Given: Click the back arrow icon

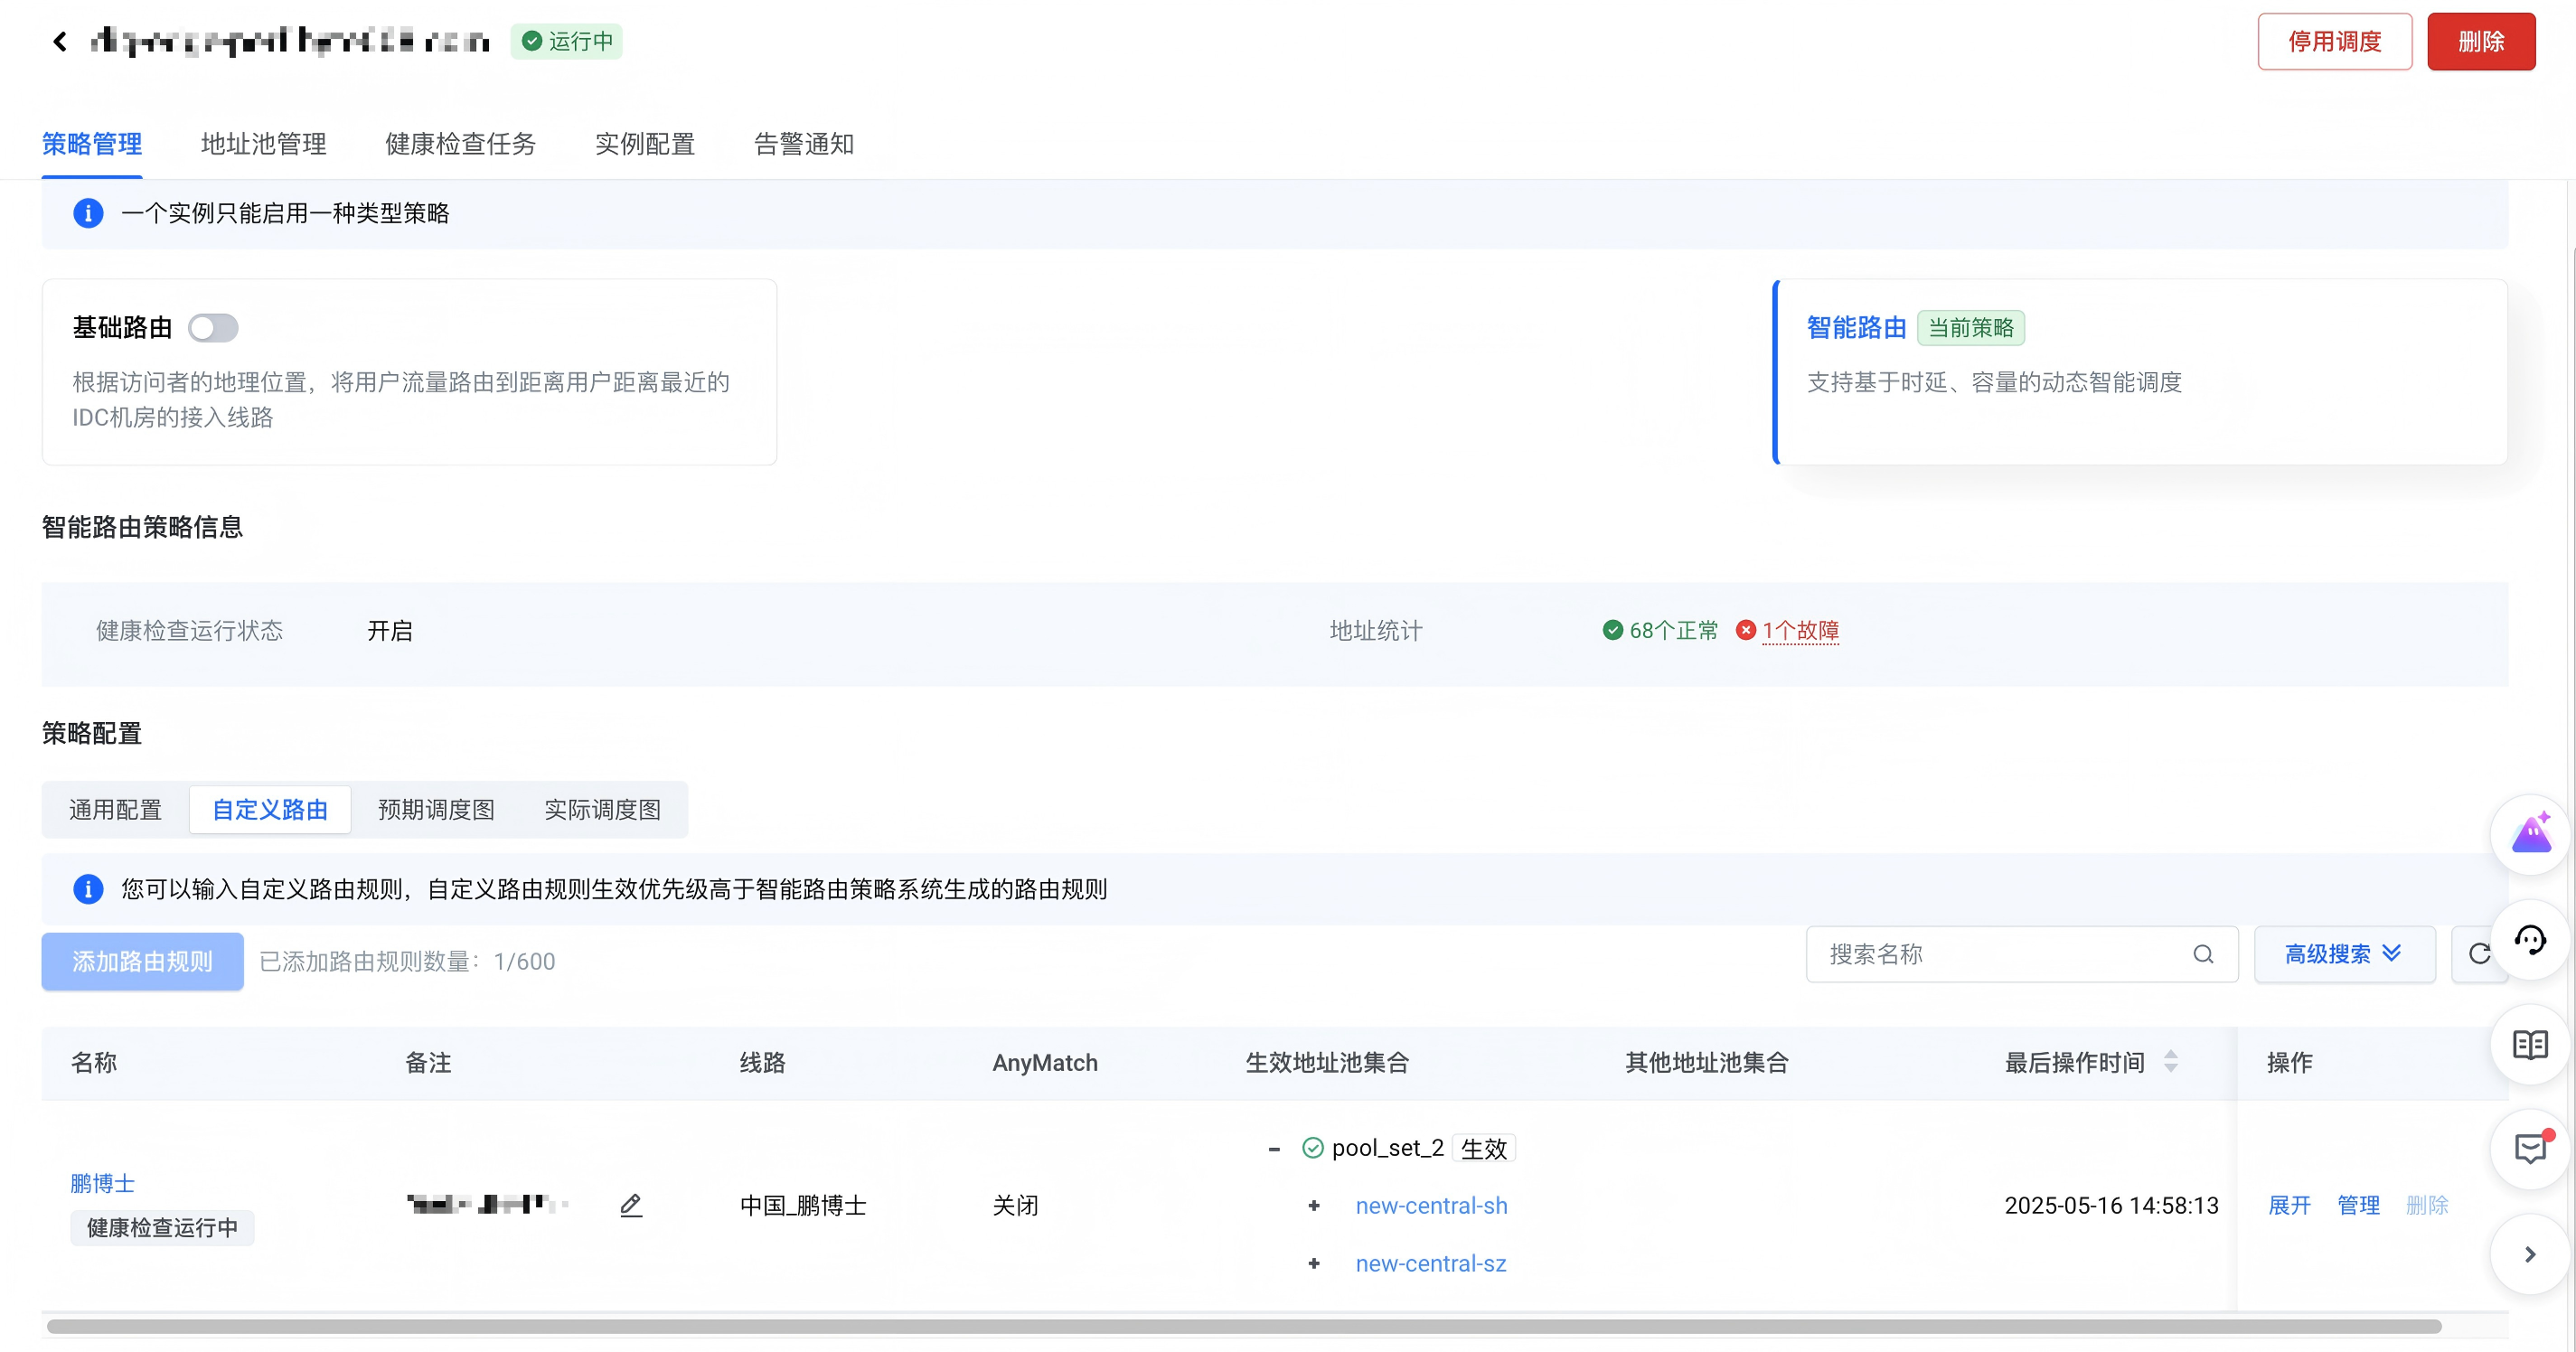Looking at the screenshot, I should tap(60, 41).
